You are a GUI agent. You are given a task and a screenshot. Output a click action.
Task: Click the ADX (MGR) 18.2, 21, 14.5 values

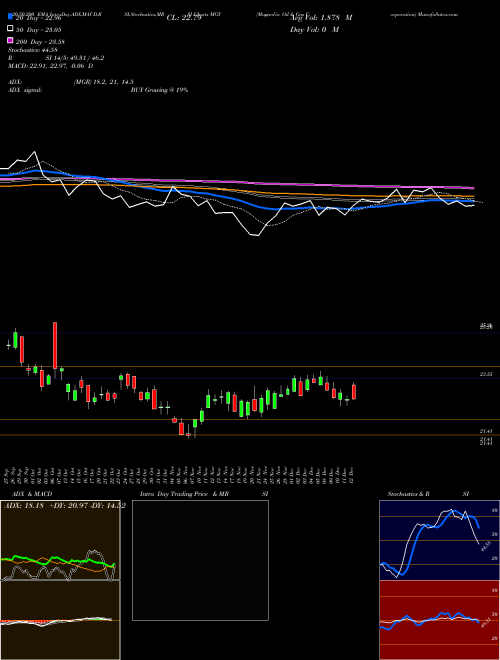104,82
